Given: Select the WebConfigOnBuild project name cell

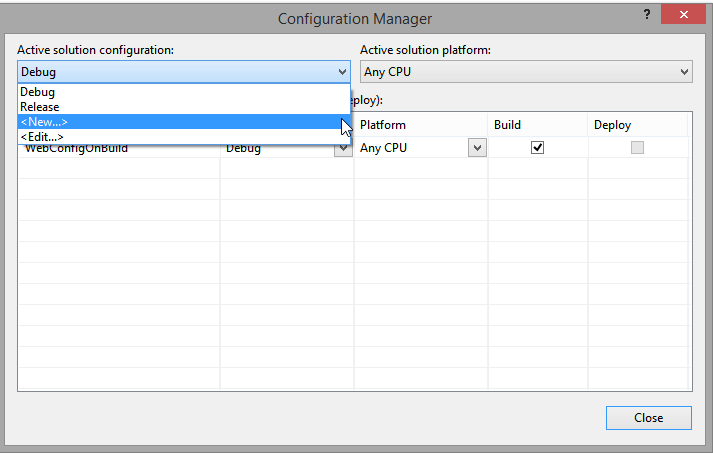Looking at the screenshot, I should tap(119, 151).
